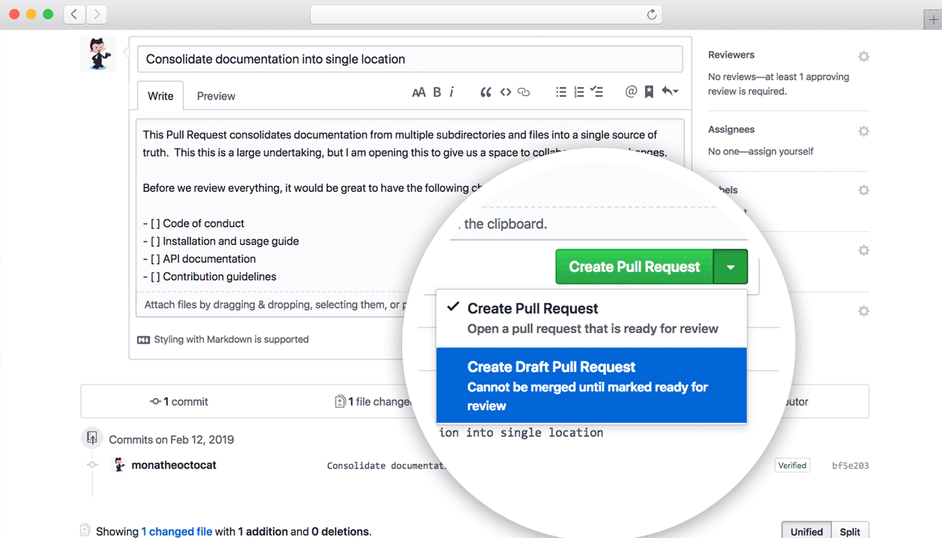
Task: Open a new browser tab with the plus
Action: click(x=933, y=20)
